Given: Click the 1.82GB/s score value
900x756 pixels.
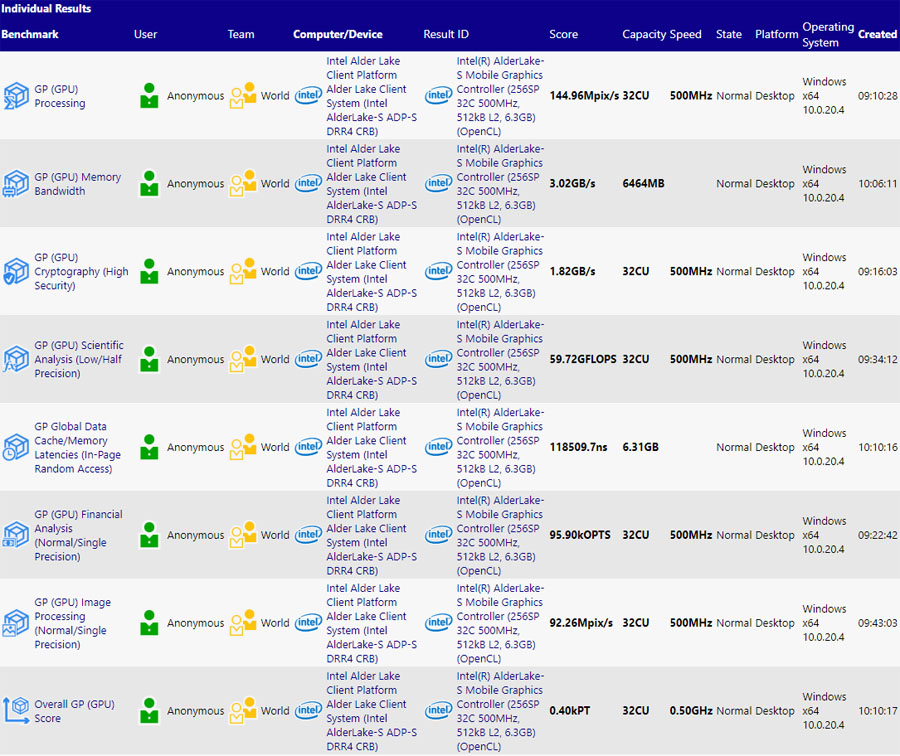Looking at the screenshot, I should (x=572, y=272).
